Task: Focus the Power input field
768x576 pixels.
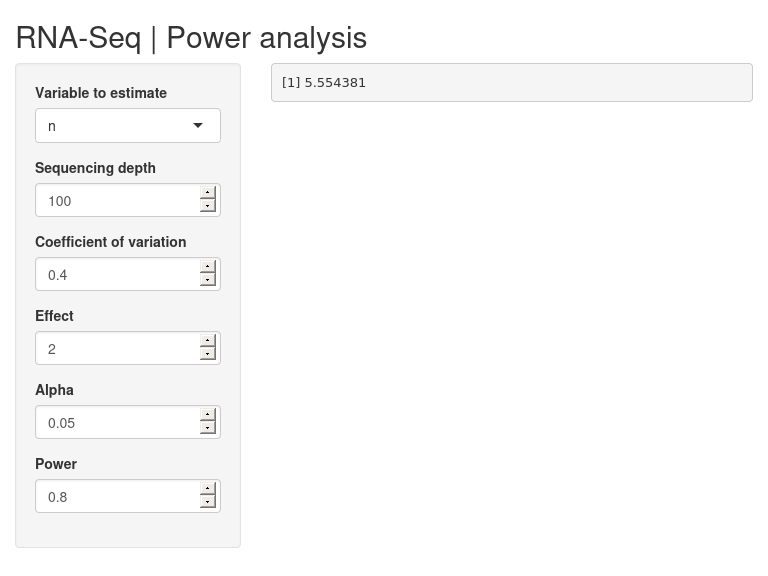Action: tap(118, 496)
